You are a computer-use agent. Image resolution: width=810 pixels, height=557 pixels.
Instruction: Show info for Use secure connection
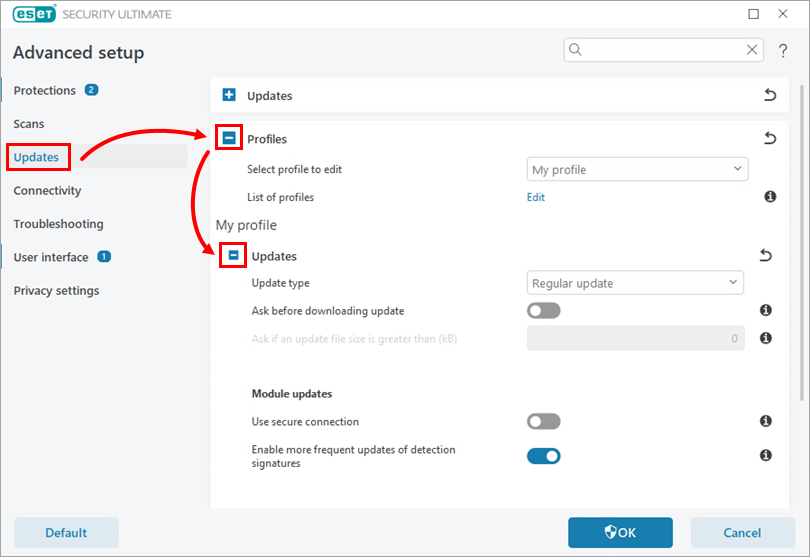(766, 422)
